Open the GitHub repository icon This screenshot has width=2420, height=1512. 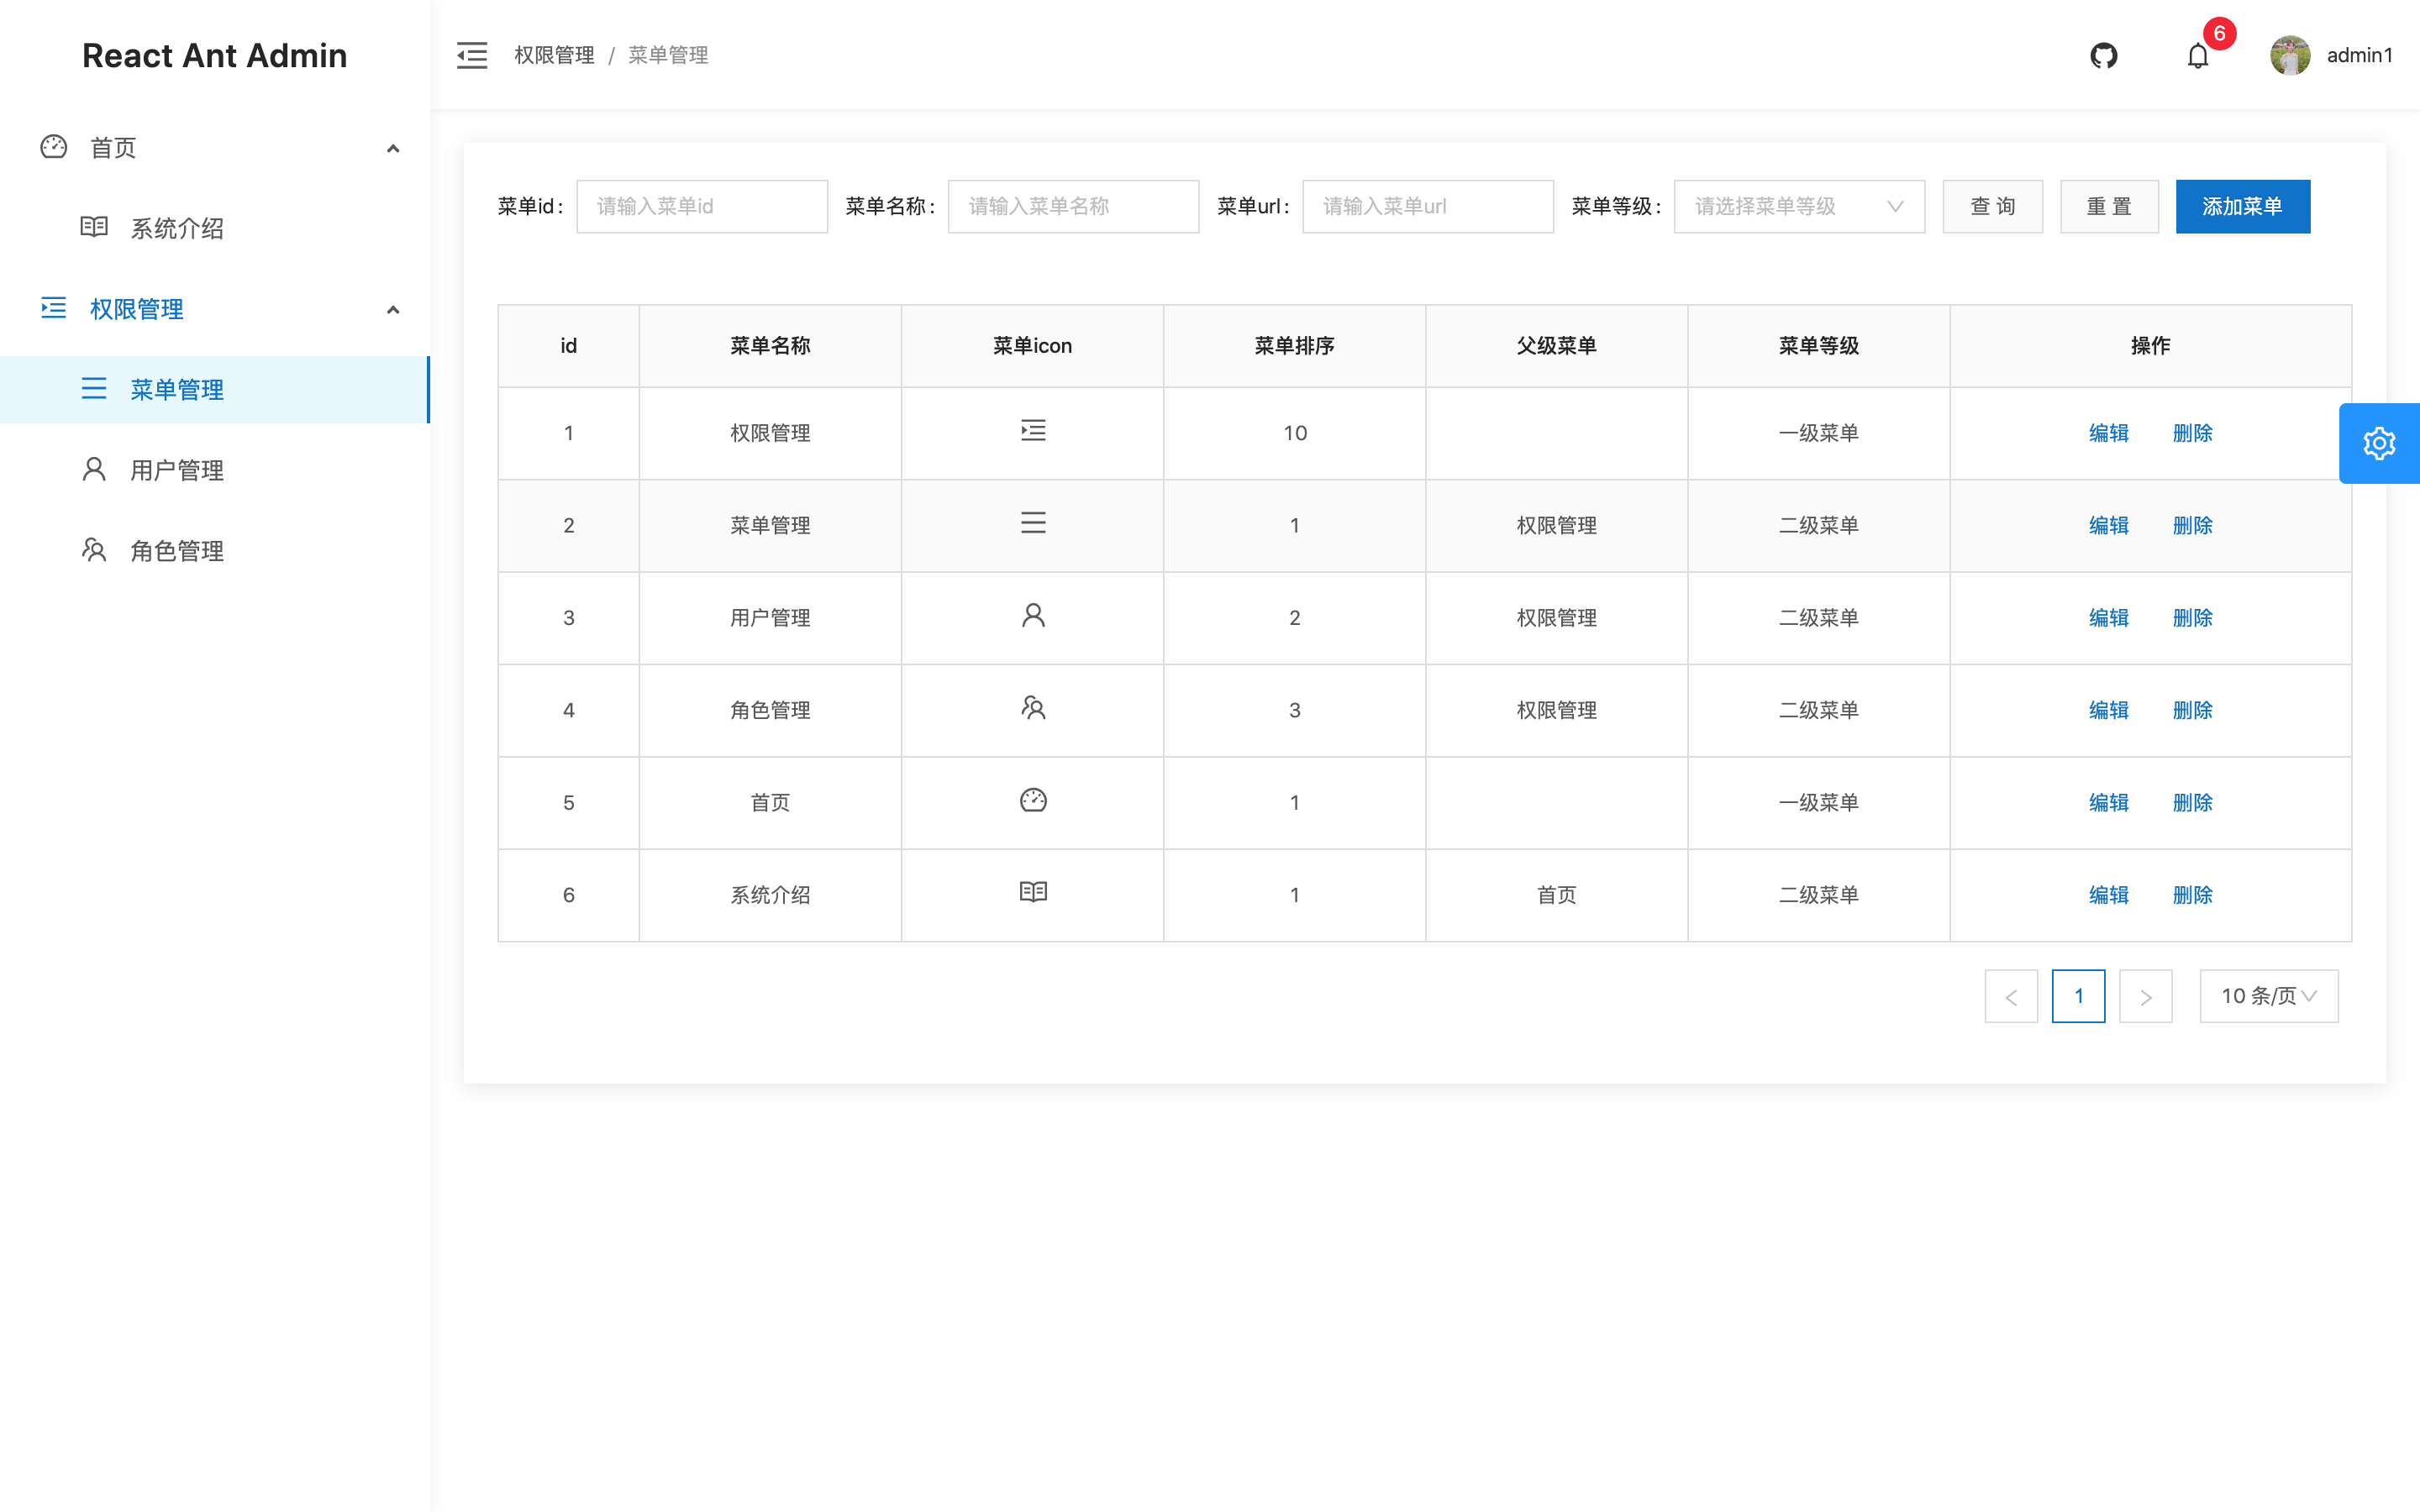pos(2103,55)
